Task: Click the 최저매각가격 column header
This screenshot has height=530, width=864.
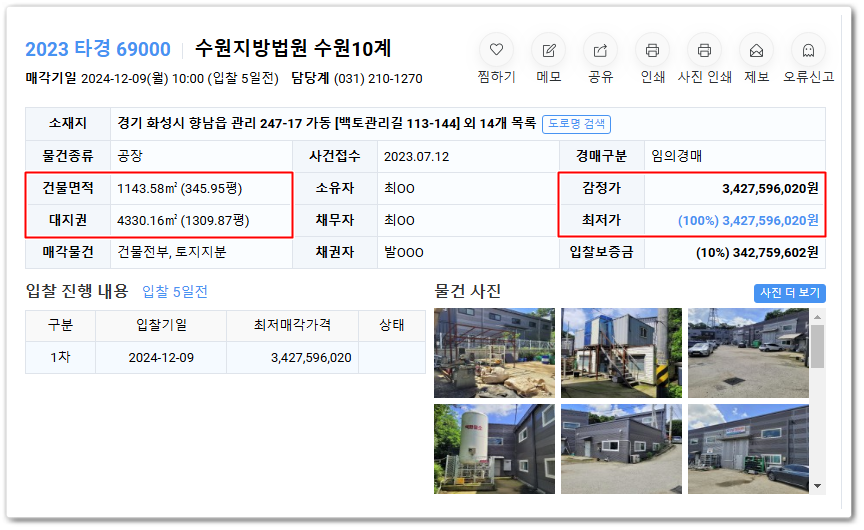Action: click(293, 326)
